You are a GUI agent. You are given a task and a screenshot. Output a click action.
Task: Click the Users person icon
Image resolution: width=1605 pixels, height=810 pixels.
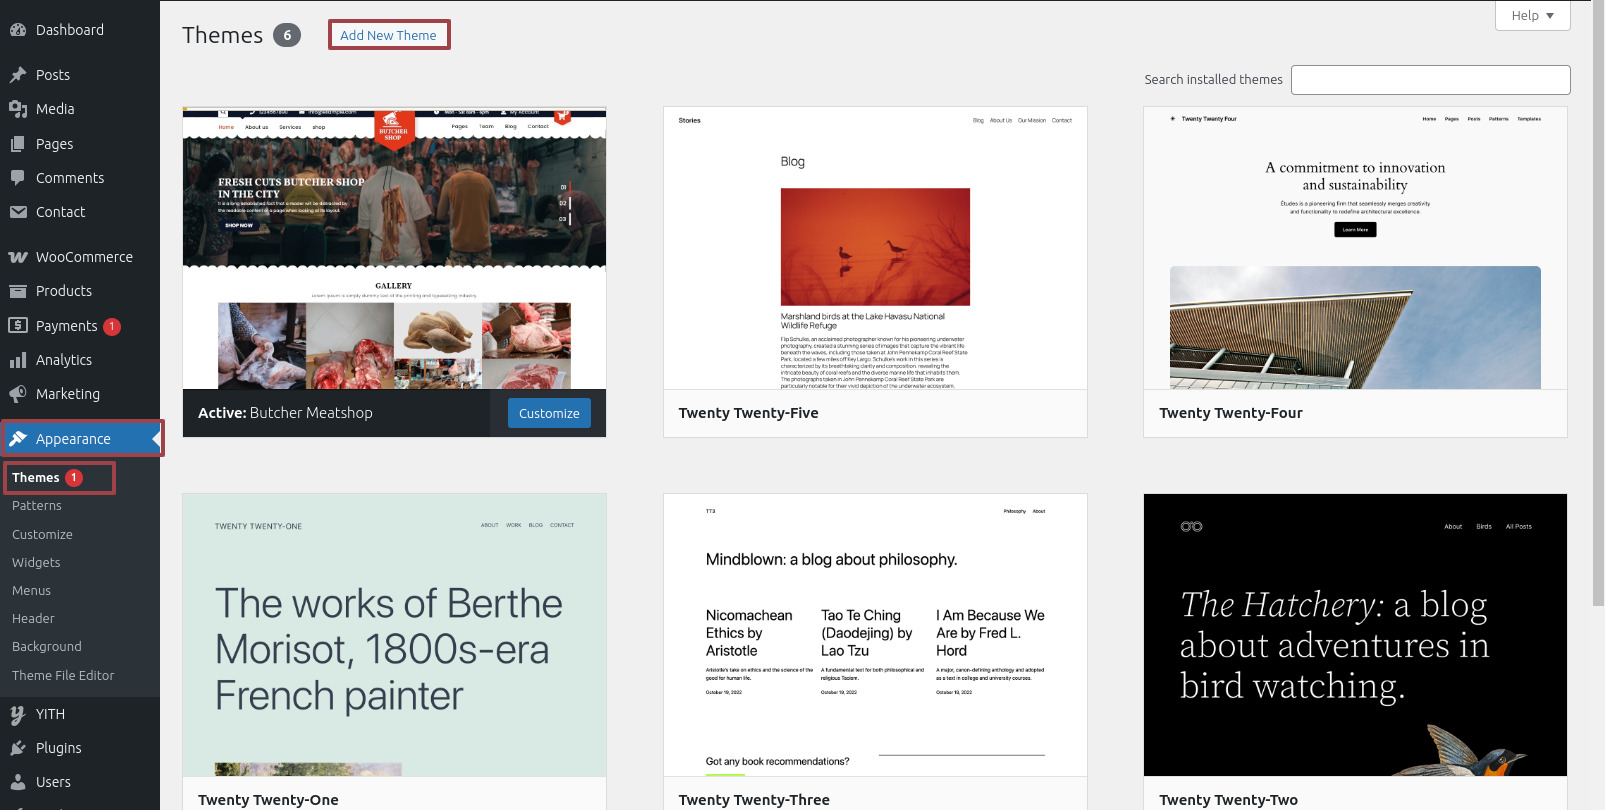point(18,782)
